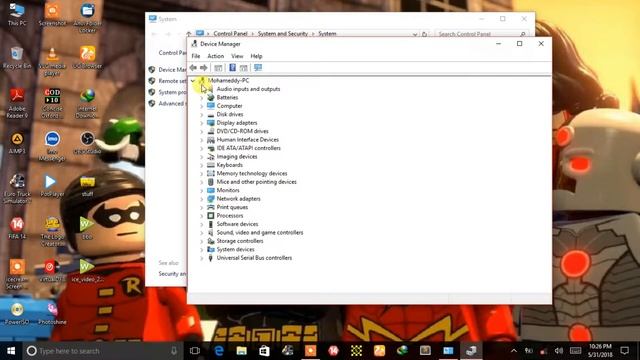
Task: Open OBS Studio desktop icon
Action: 87,143
